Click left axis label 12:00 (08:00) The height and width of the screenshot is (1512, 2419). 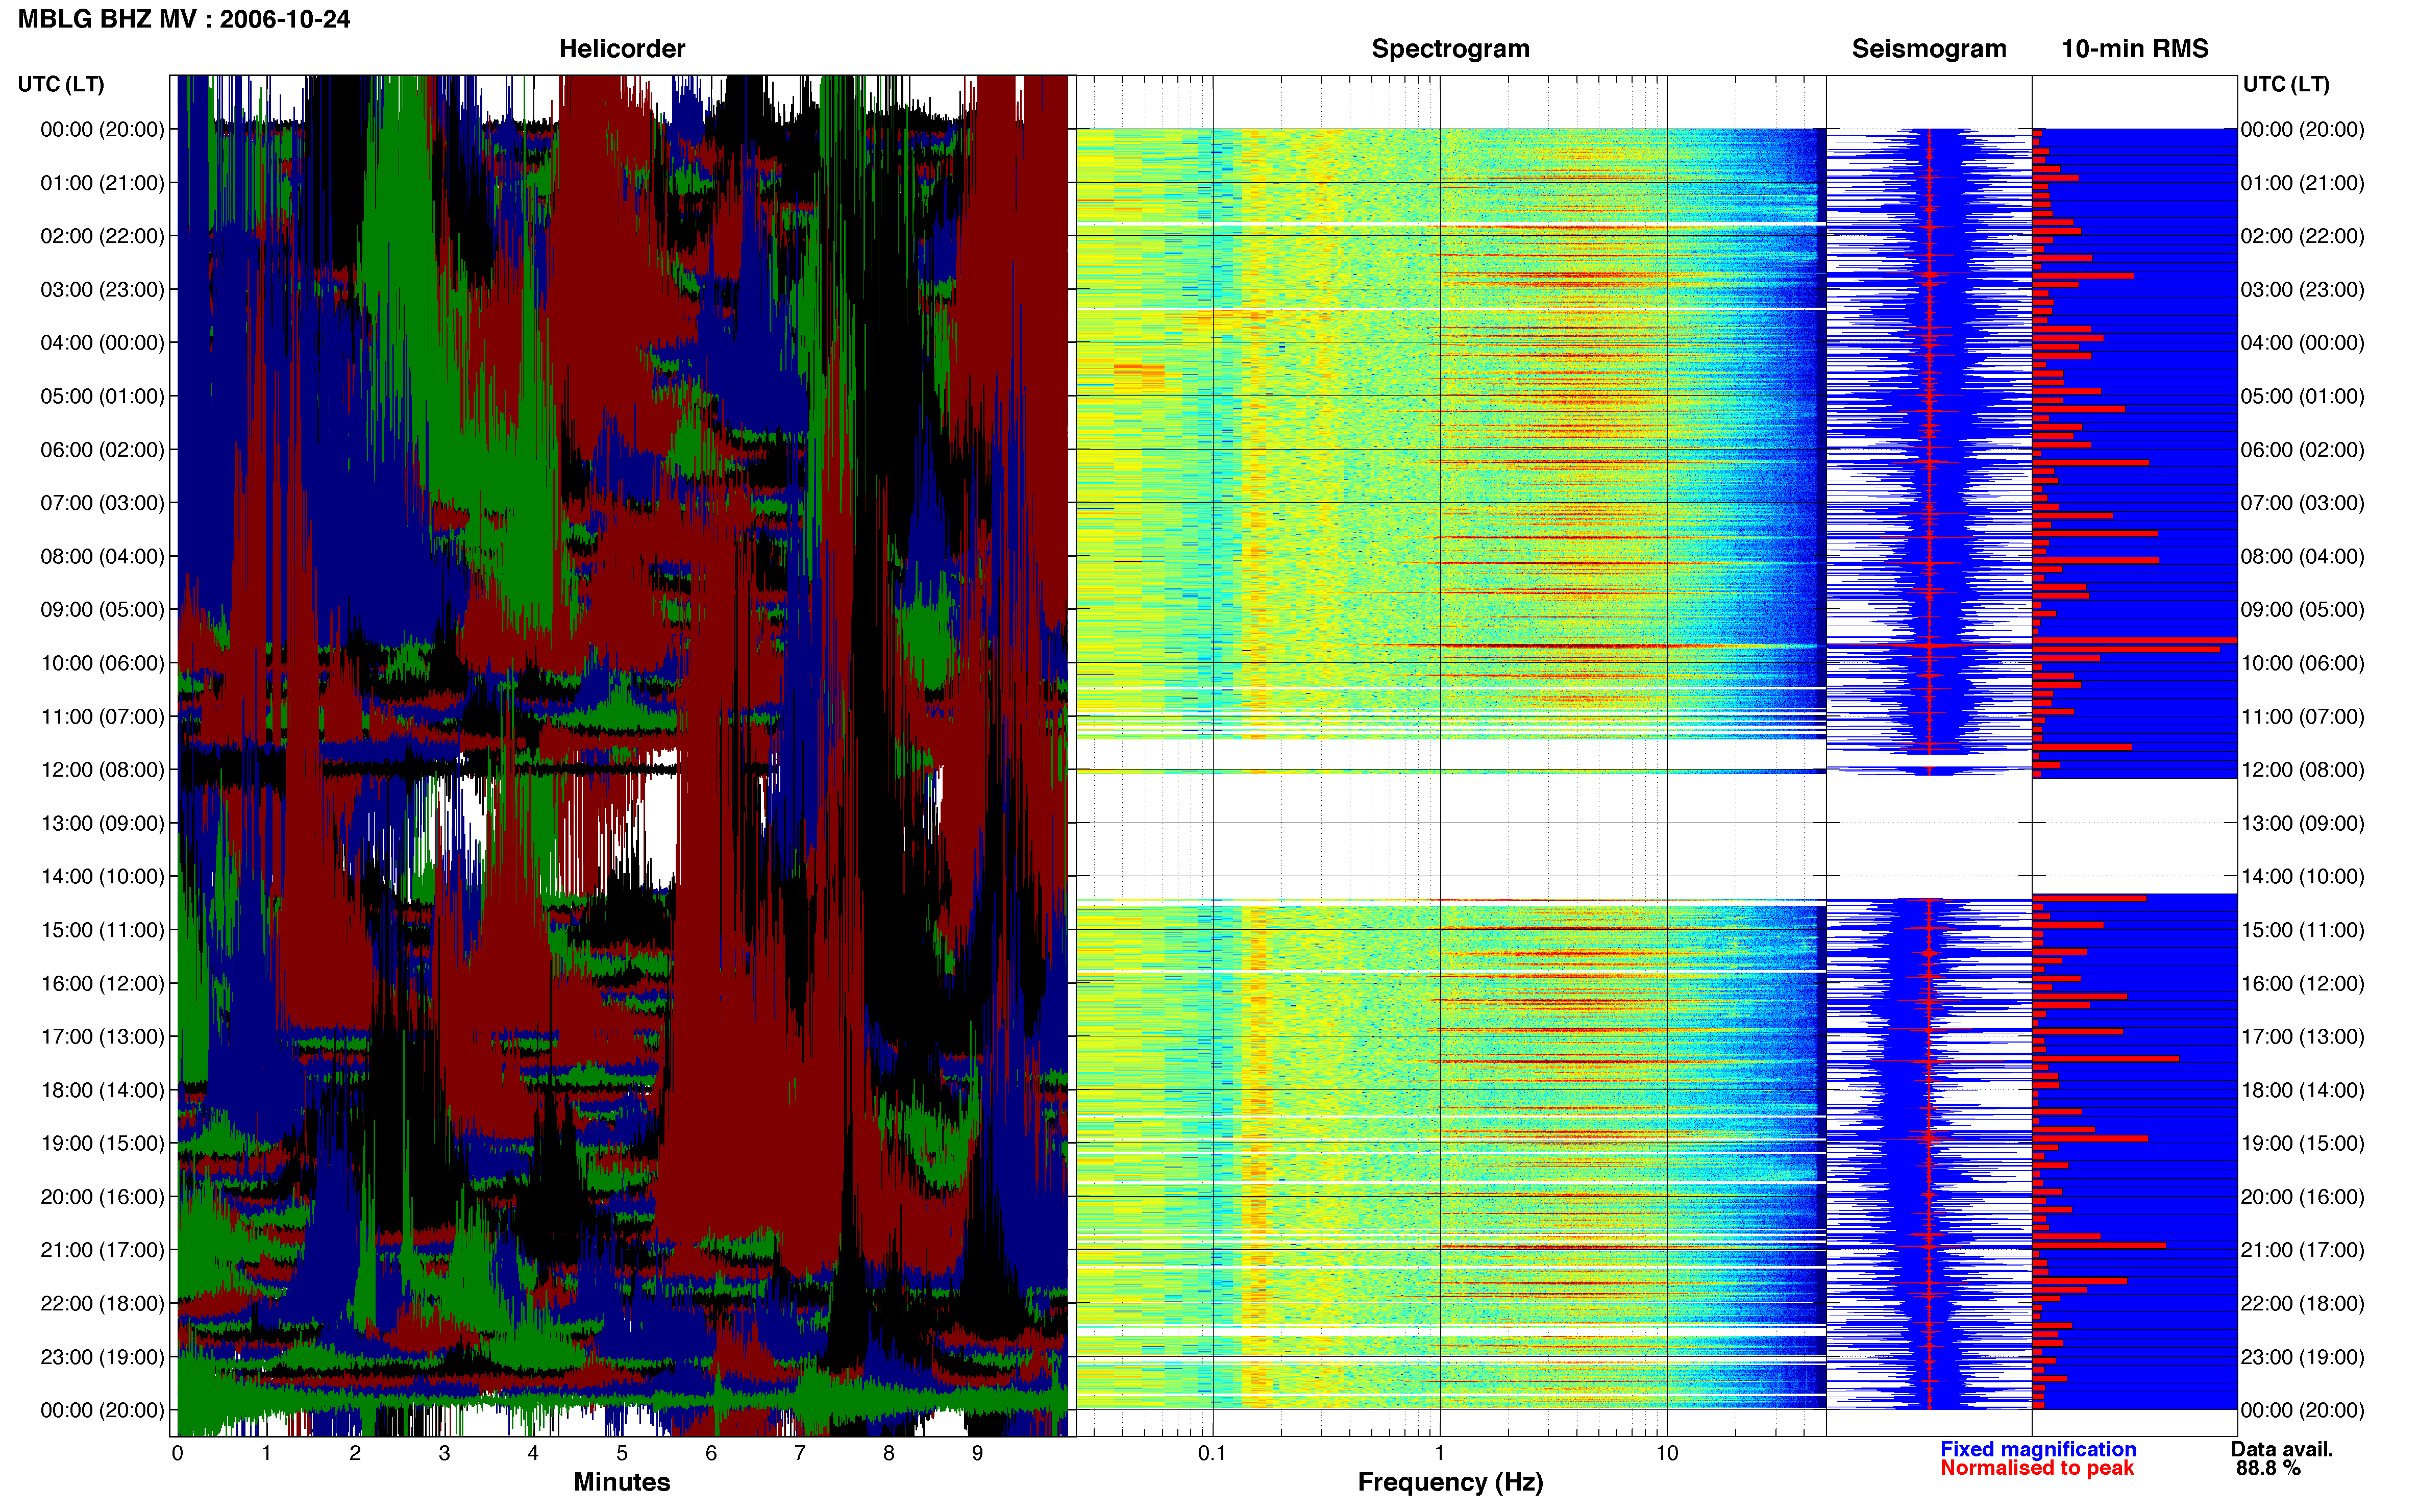(102, 770)
